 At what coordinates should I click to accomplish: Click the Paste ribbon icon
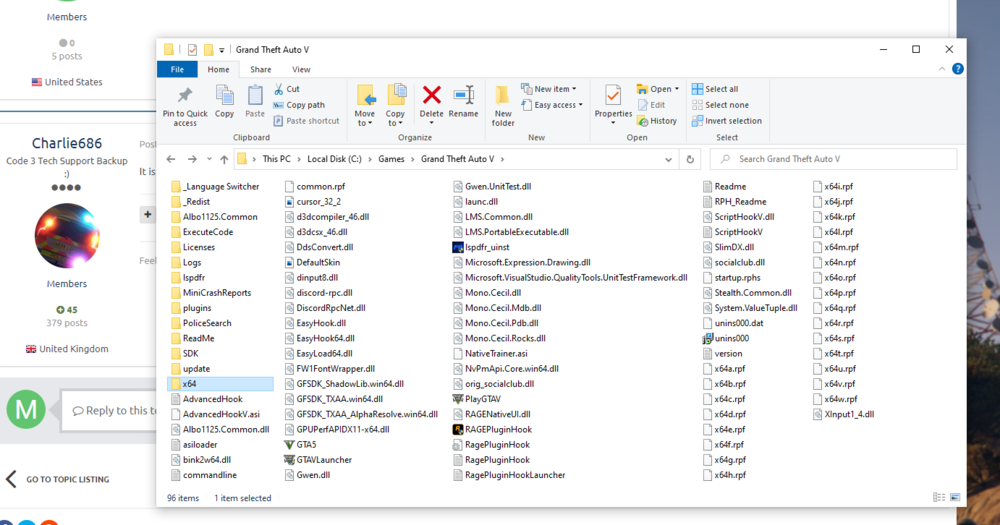click(255, 96)
